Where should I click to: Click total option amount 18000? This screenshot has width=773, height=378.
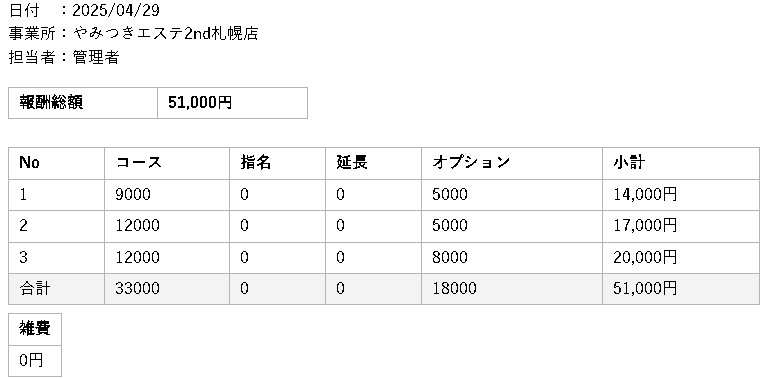[455, 288]
